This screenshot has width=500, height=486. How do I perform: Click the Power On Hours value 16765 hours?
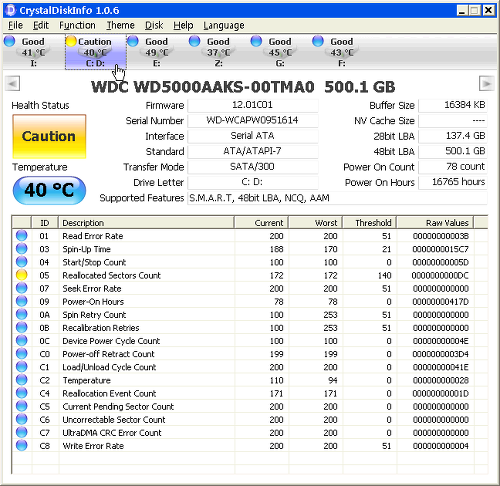(453, 182)
